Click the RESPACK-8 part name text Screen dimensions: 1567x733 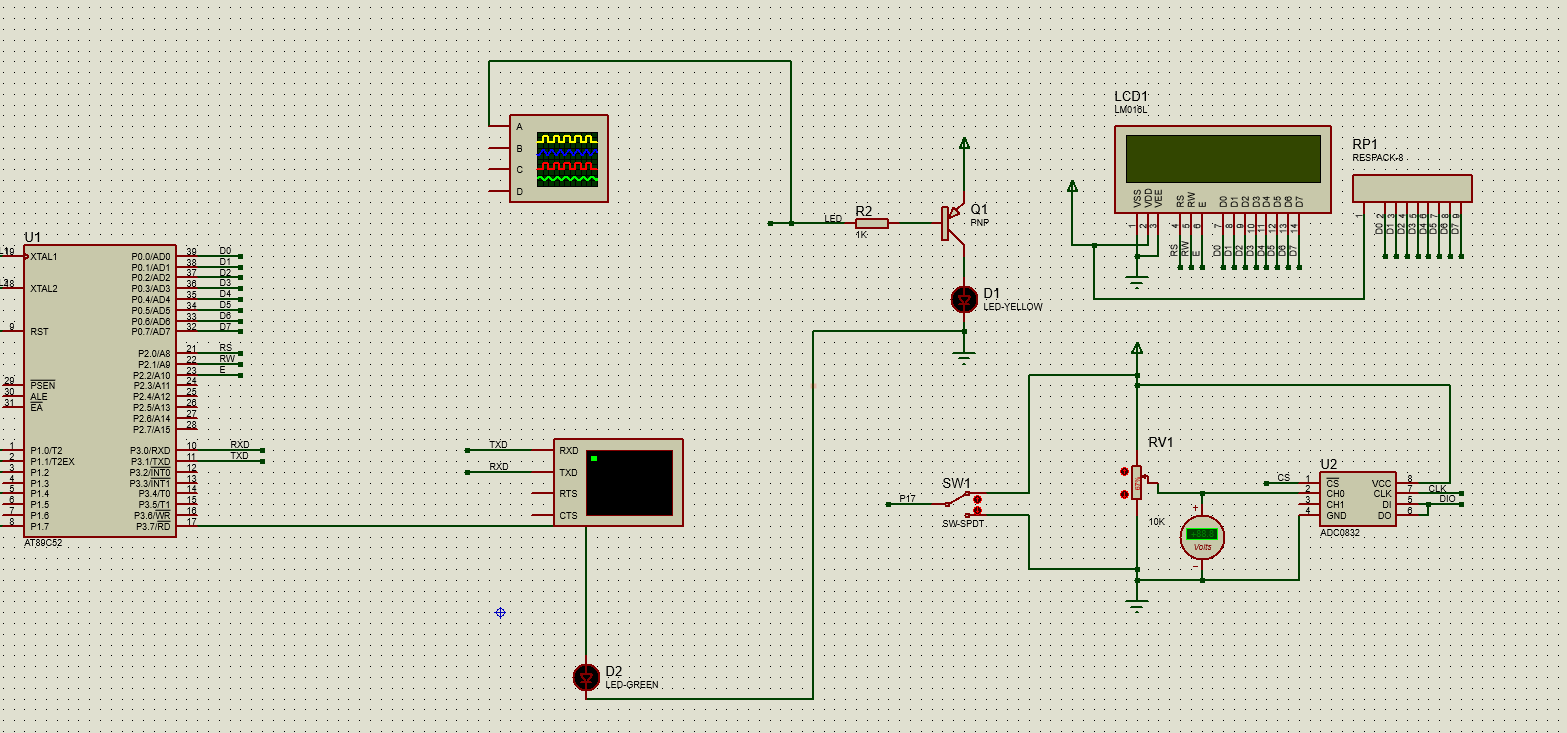tap(1379, 158)
